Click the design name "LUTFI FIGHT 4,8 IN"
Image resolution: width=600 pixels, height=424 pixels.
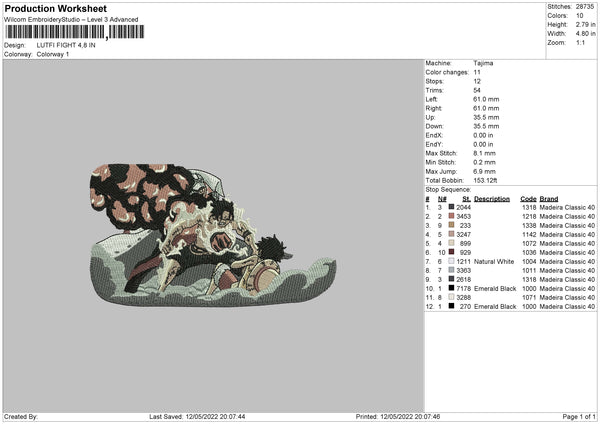(x=66, y=45)
